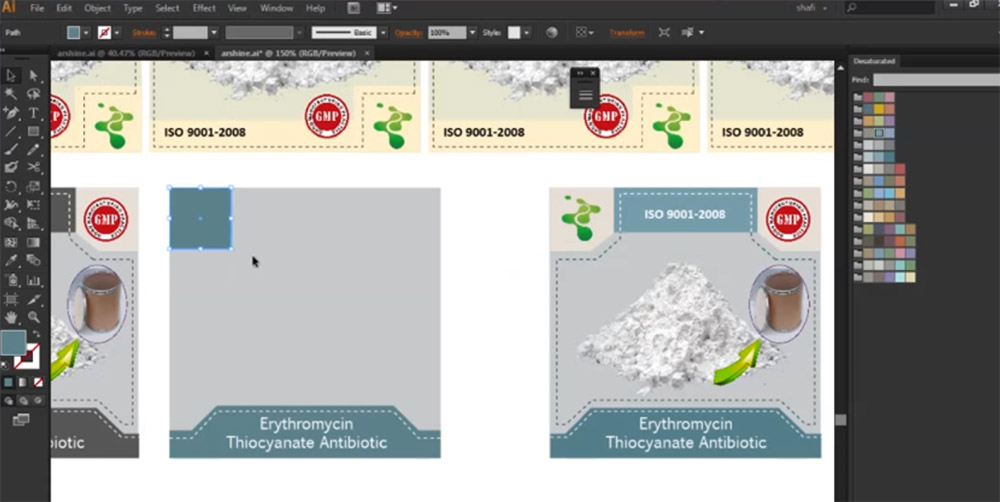
Task: Open fill color dropdown in control bar
Action: (x=86, y=33)
